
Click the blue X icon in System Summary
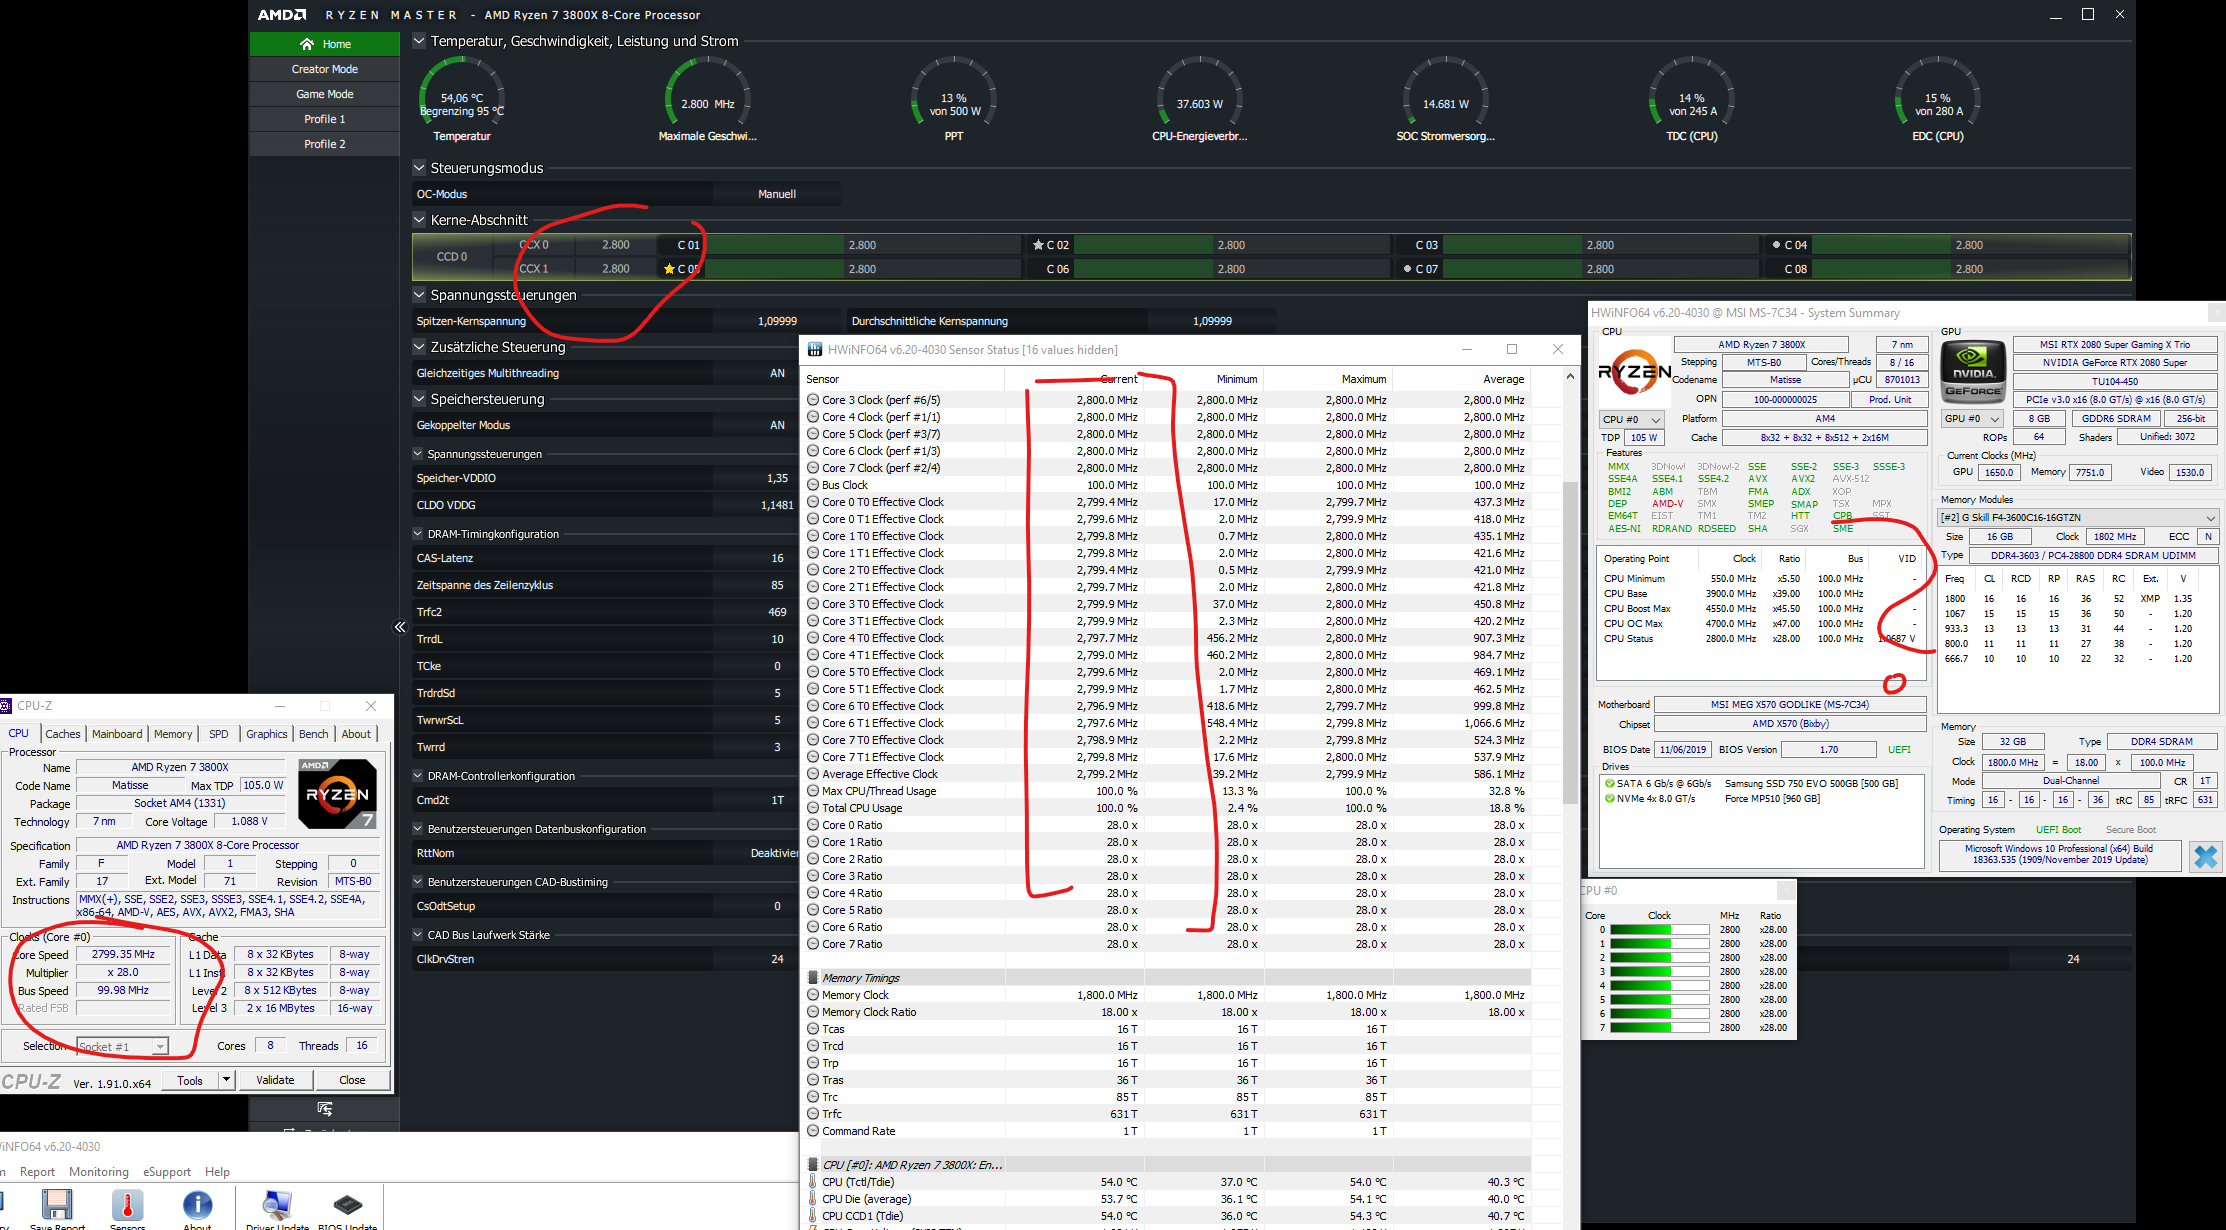coord(2205,856)
